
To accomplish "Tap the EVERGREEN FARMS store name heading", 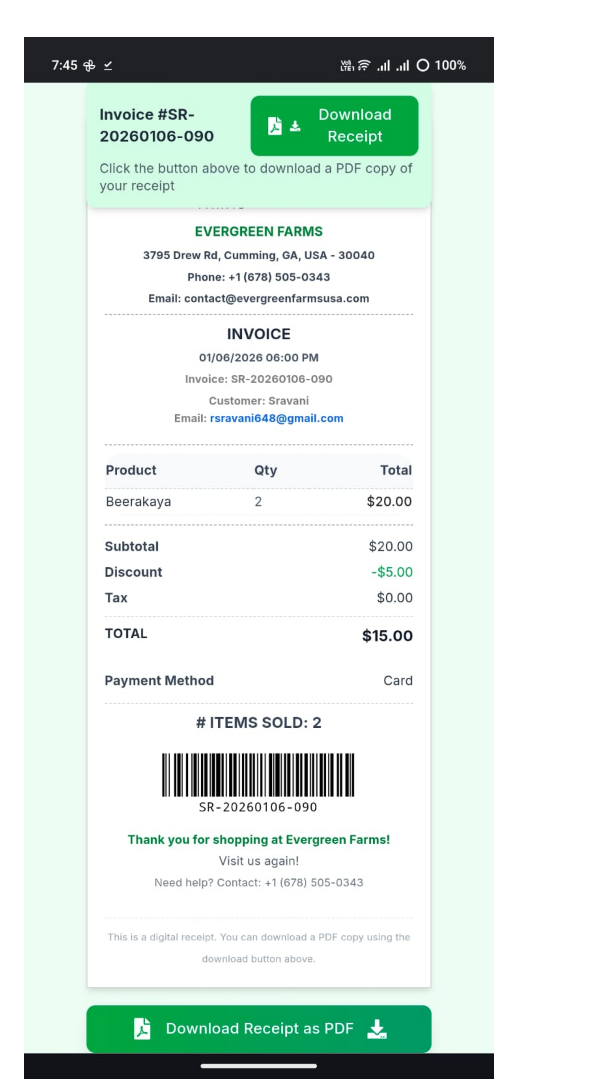I will [x=258, y=232].
